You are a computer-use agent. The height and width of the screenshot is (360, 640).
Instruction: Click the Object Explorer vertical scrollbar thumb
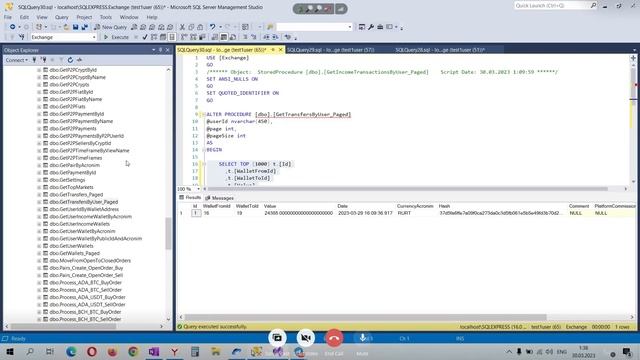click(x=168, y=233)
